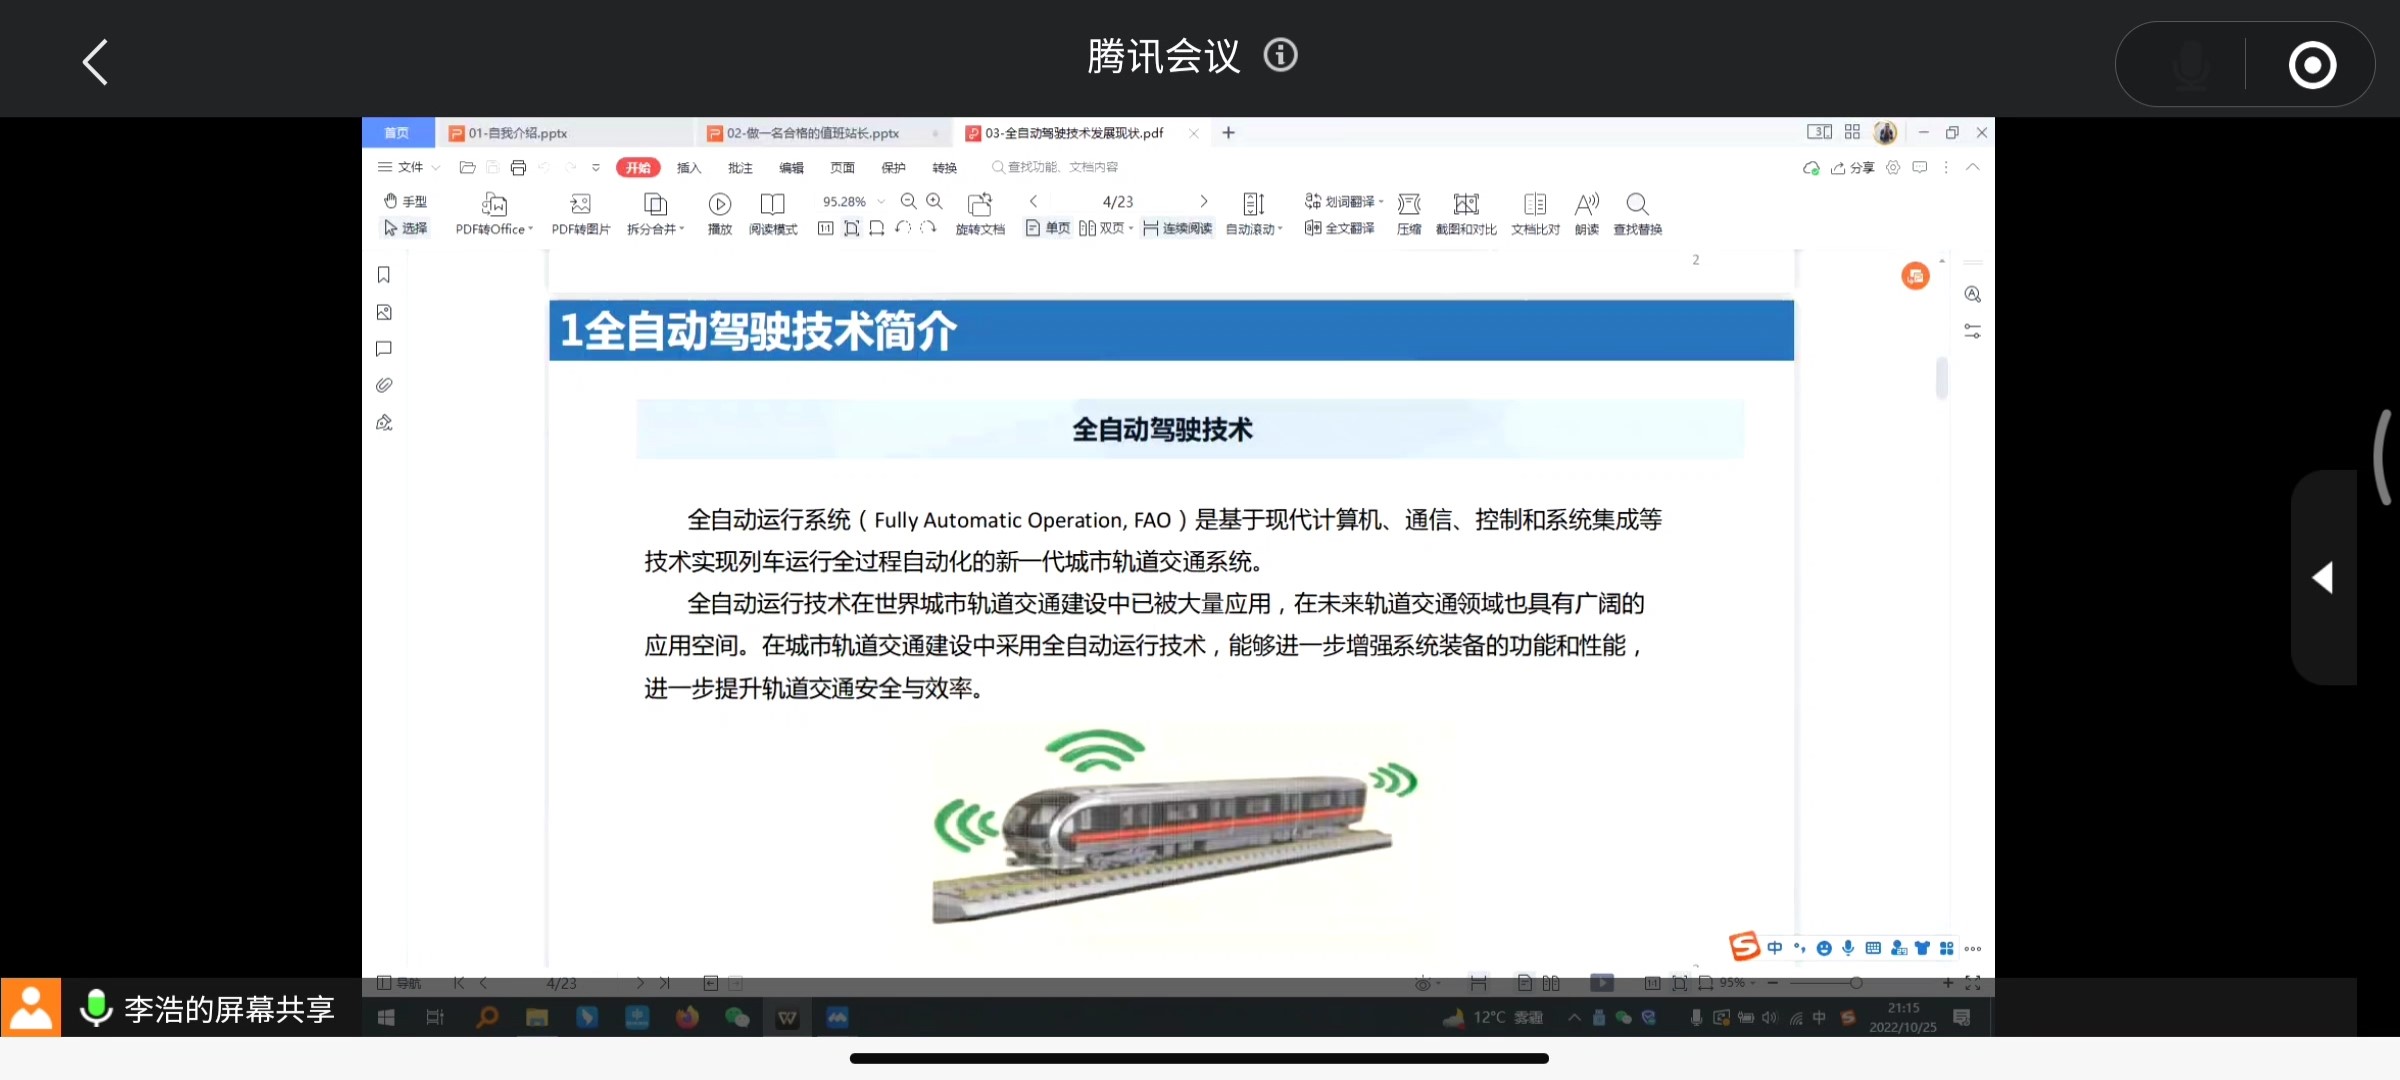Switch to the 02-做一名合格的值班站长.pptx tab
The width and height of the screenshot is (2400, 1080).
click(812, 133)
